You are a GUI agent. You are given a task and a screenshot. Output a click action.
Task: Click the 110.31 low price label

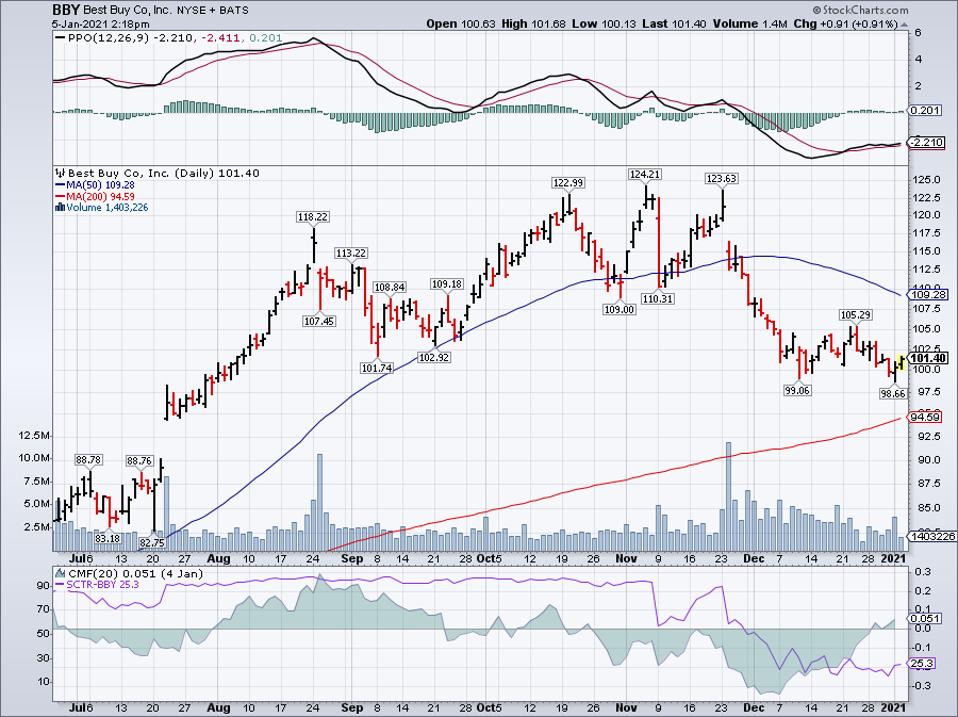click(657, 298)
